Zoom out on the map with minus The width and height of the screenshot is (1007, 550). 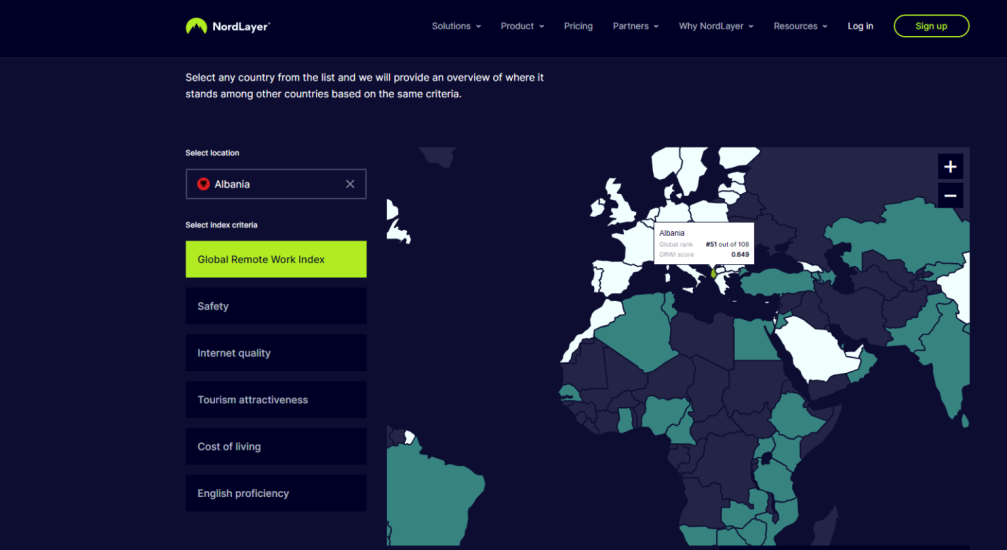point(950,196)
